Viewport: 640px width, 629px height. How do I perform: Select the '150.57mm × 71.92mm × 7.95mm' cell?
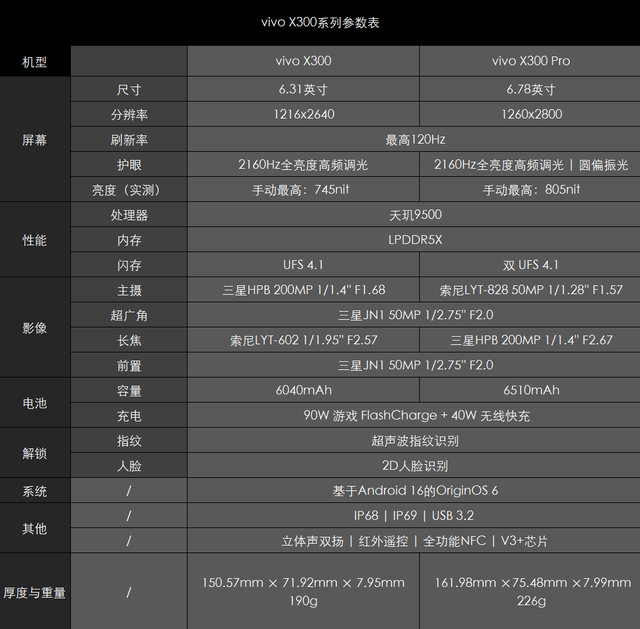click(x=303, y=592)
